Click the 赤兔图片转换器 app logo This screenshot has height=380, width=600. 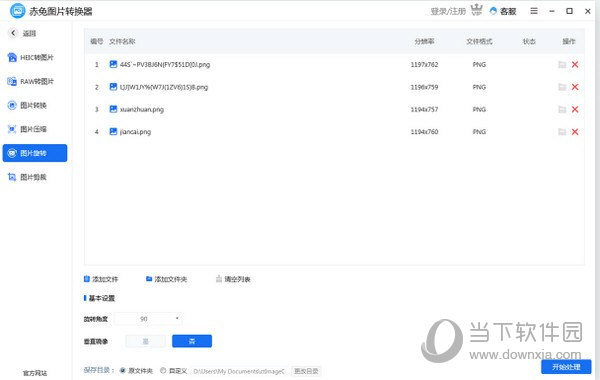coord(18,11)
